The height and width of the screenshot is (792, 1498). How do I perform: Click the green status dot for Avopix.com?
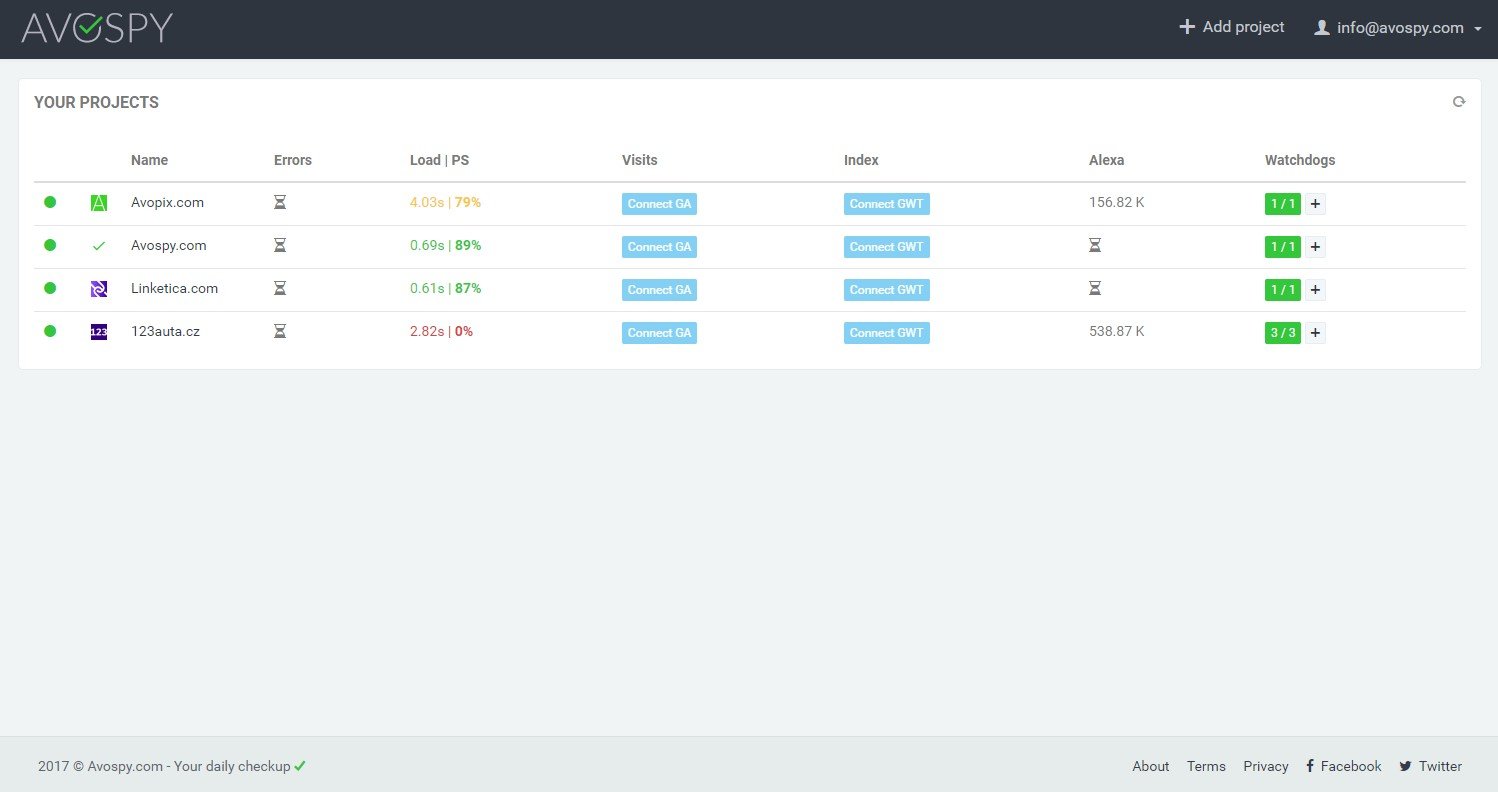point(50,202)
